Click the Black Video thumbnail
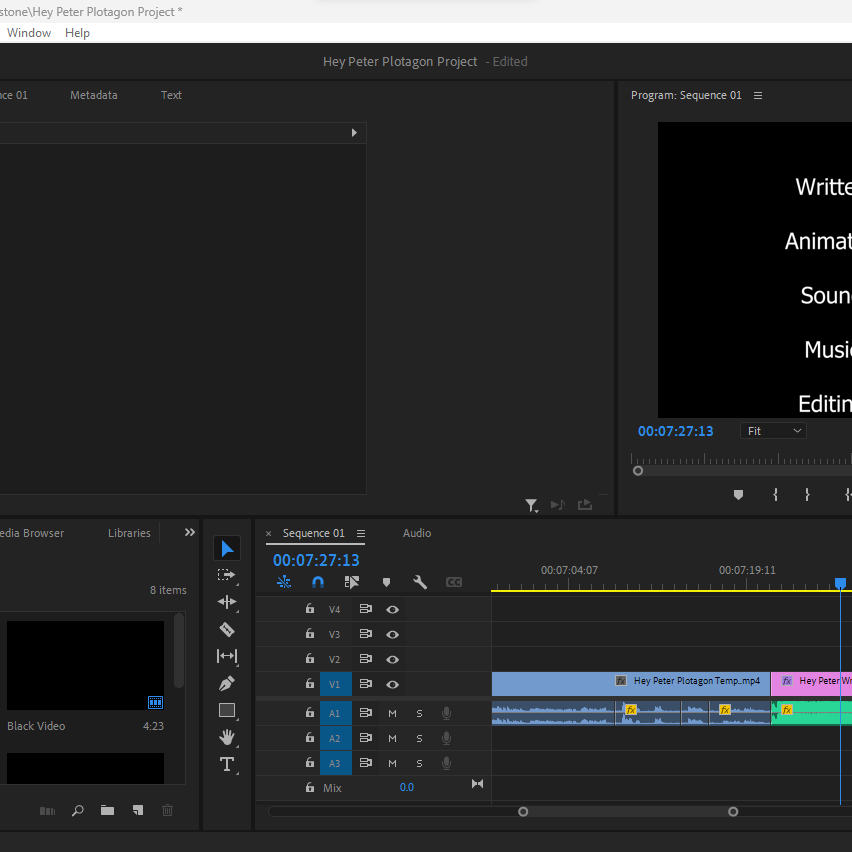Screen dimensions: 852x852 [x=85, y=665]
